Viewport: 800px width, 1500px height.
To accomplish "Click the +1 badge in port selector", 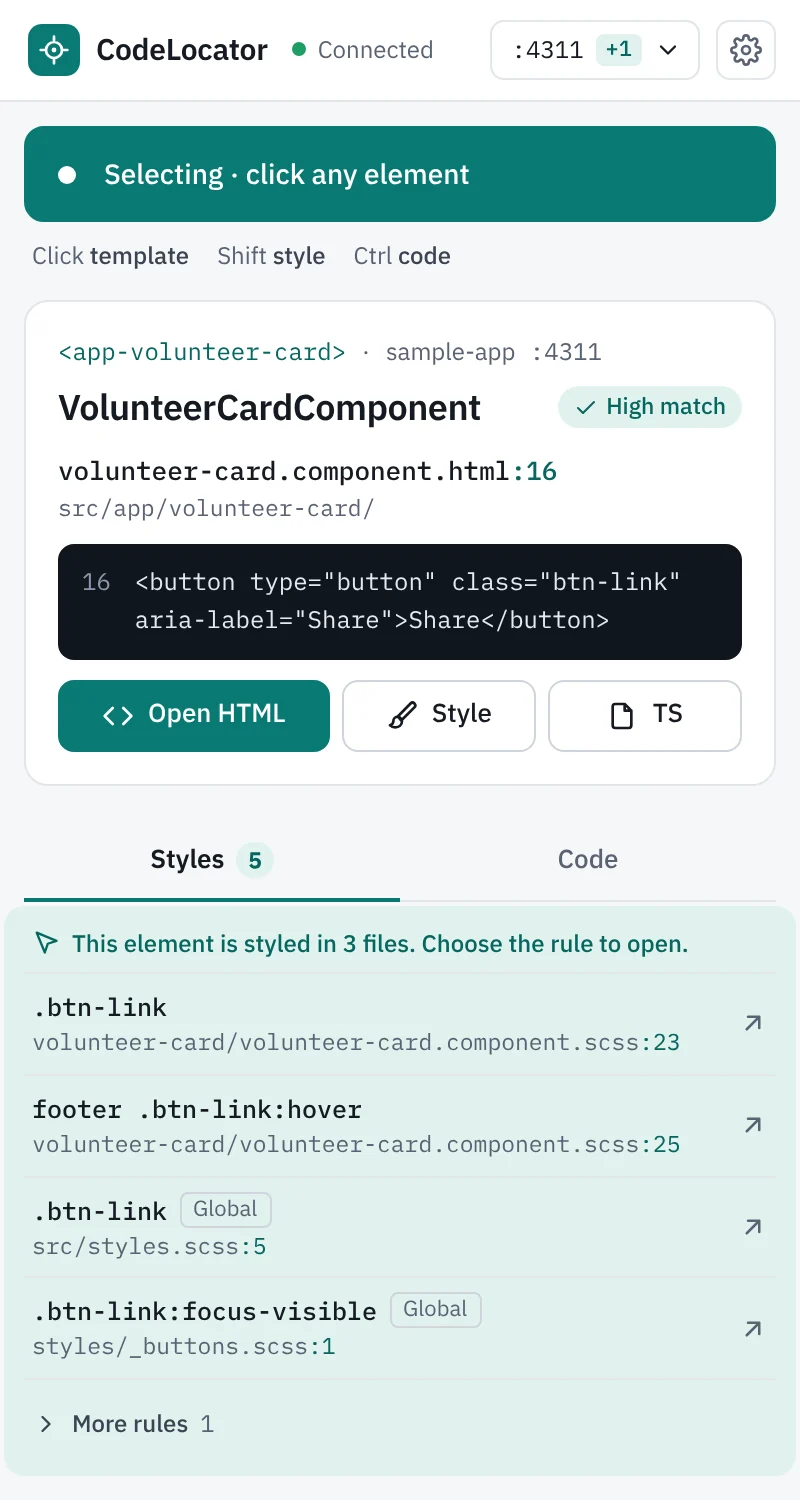I will click(x=619, y=49).
